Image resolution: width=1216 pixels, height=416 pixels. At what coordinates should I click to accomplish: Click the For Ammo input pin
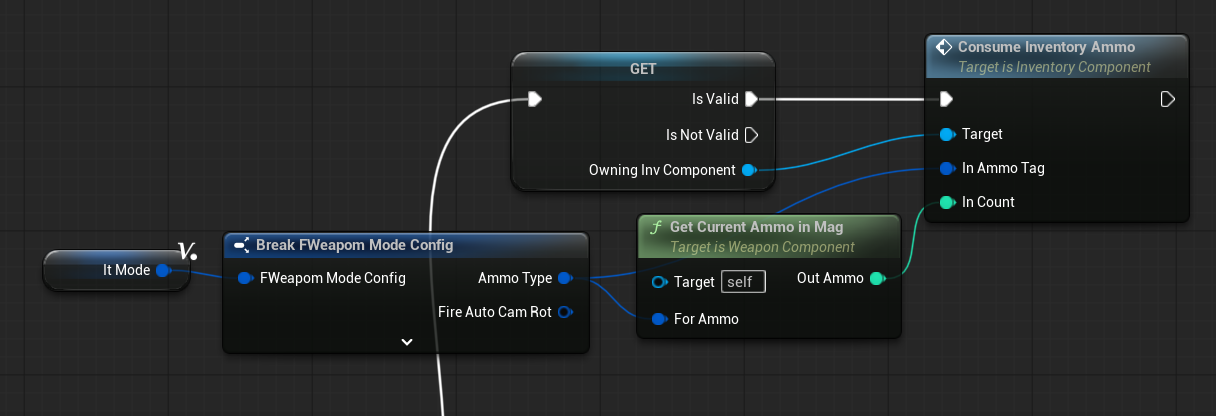(x=658, y=319)
